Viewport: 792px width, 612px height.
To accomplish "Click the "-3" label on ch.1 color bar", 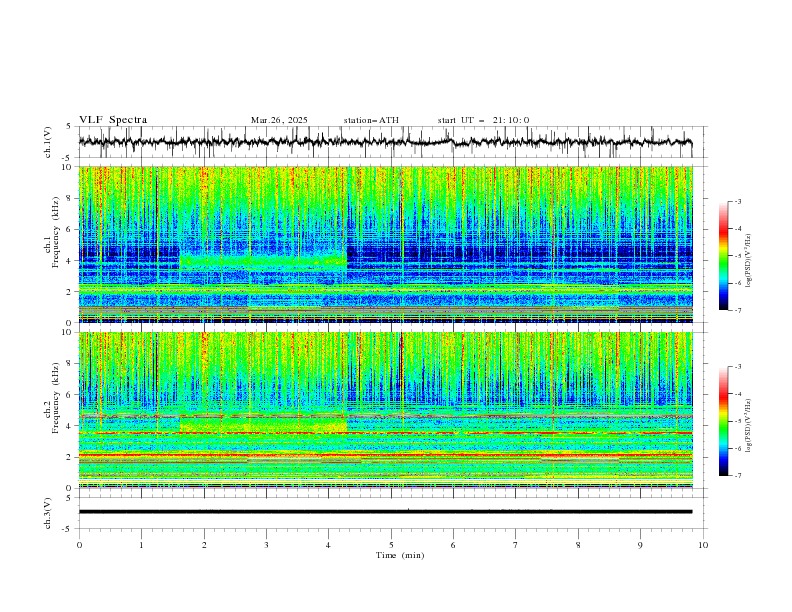I will pos(738,201).
